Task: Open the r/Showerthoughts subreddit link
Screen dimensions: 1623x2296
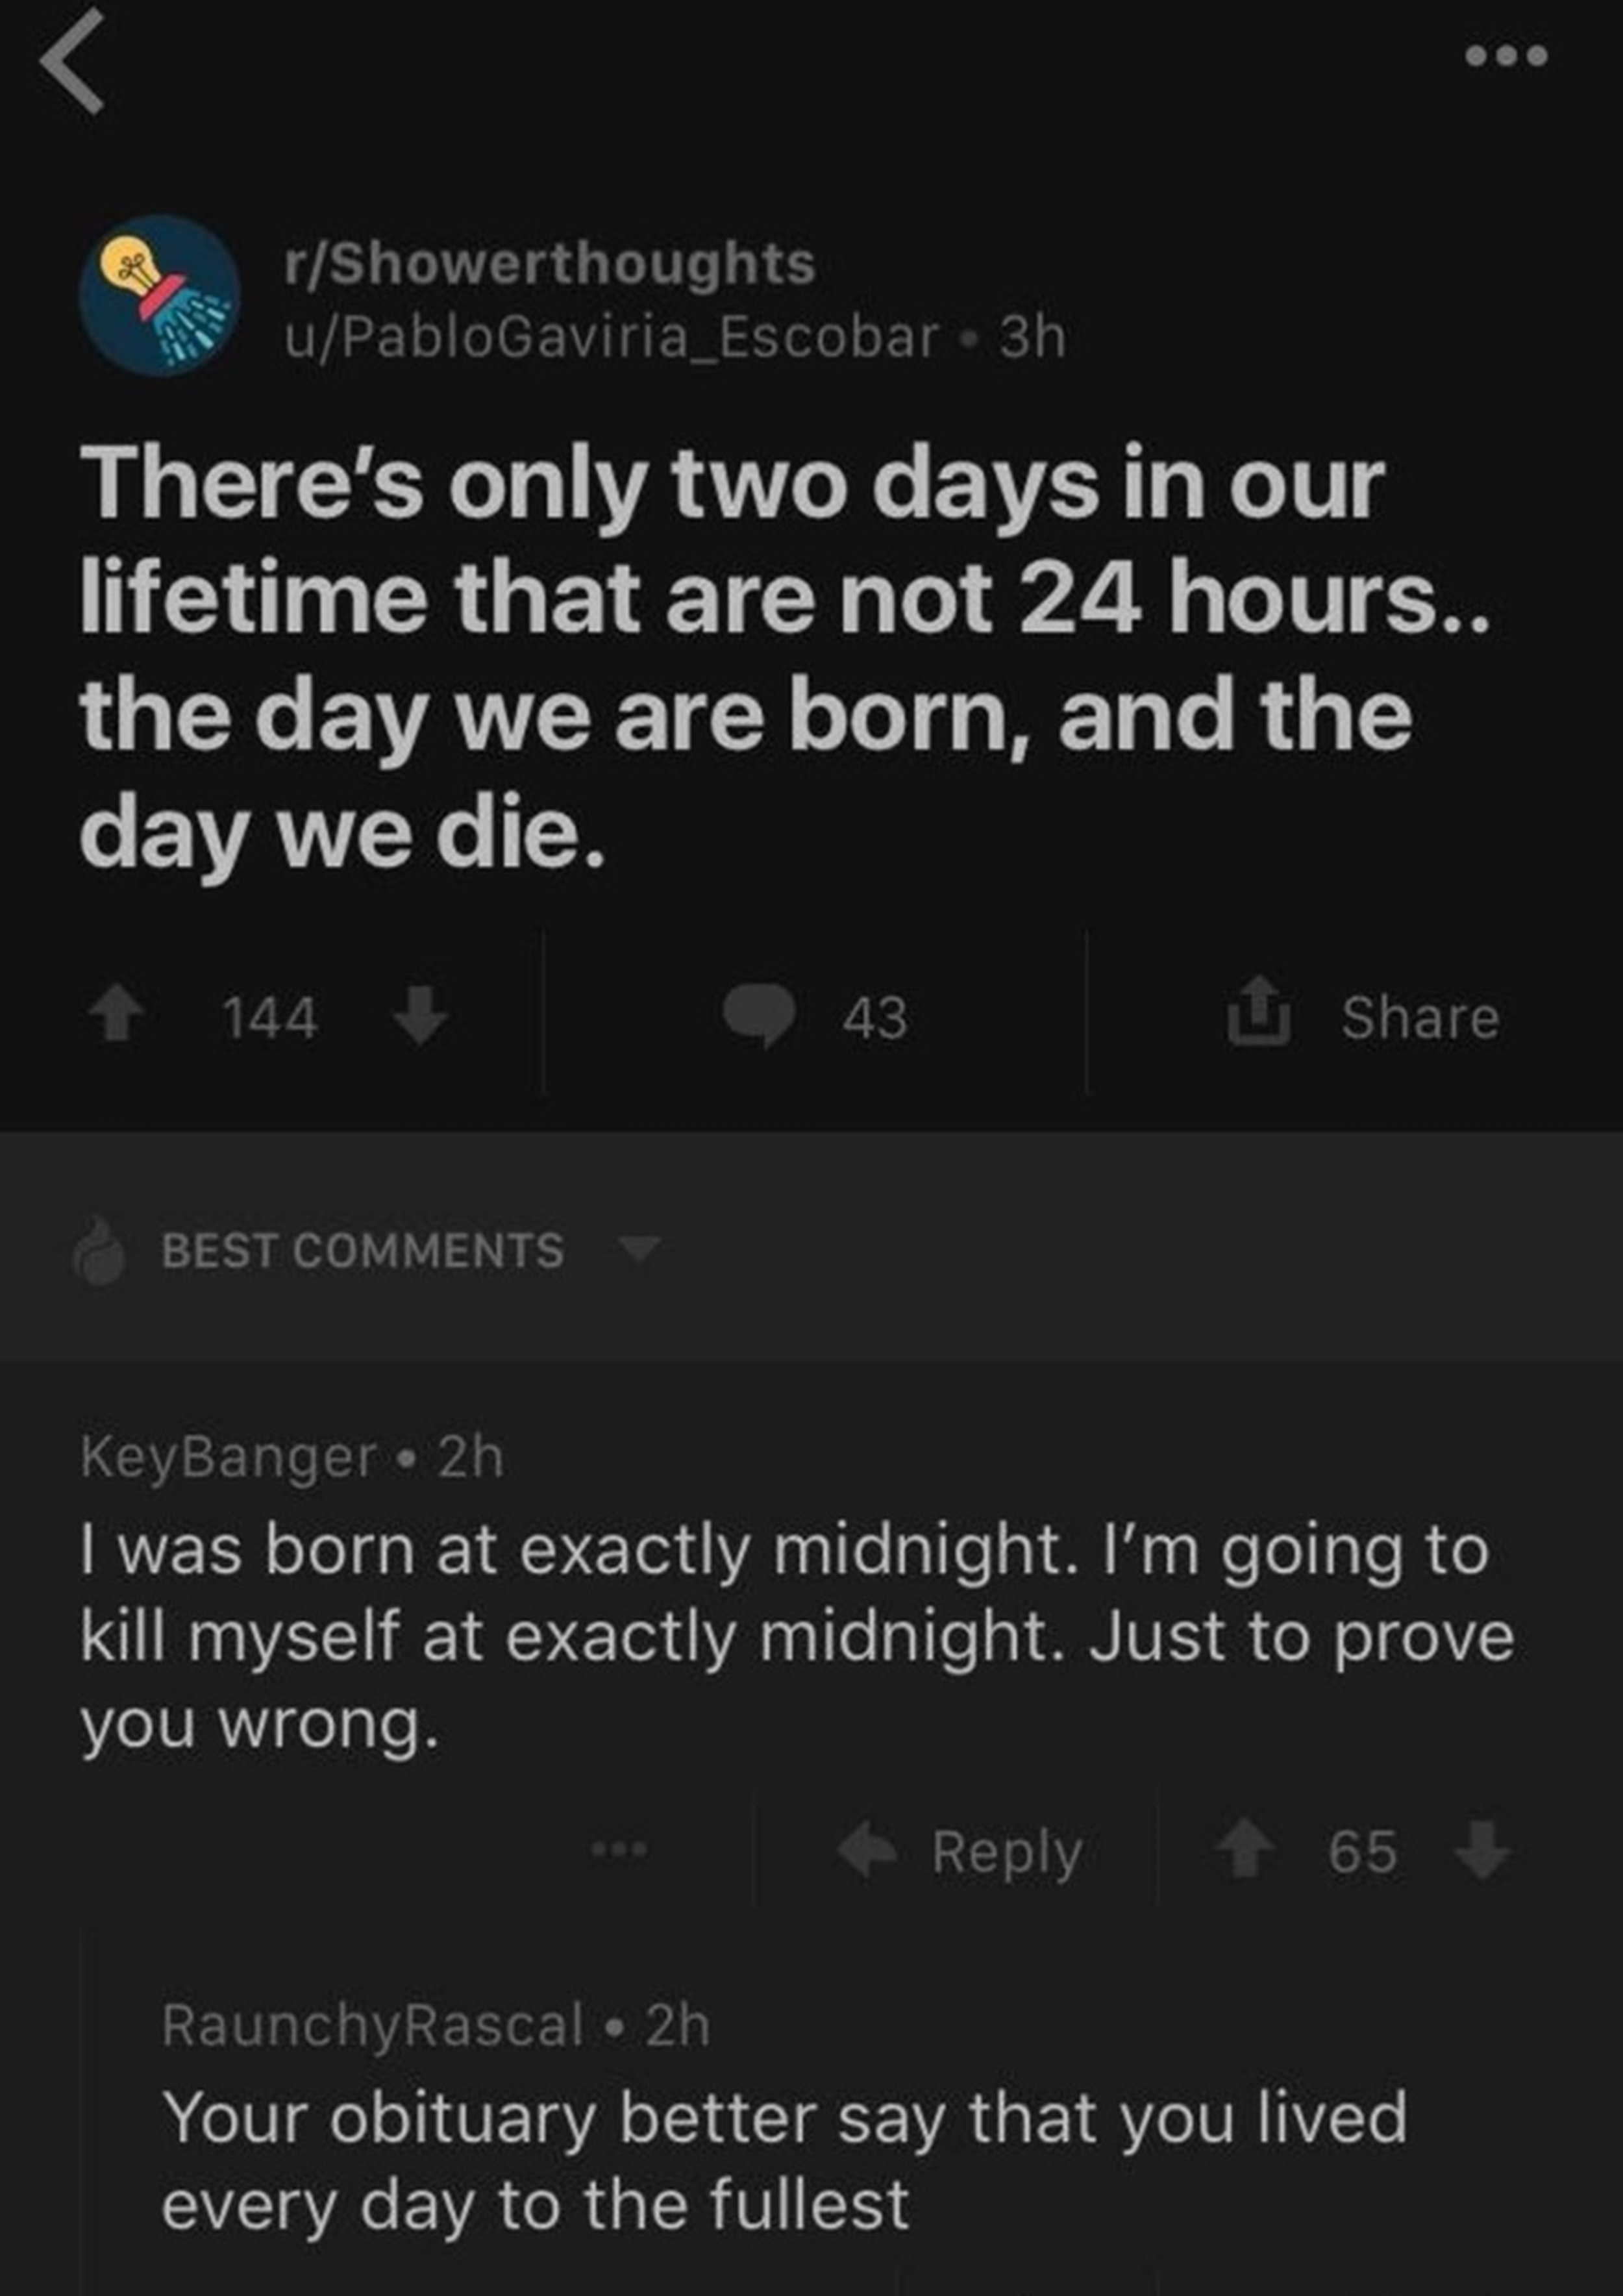Action: [550, 264]
